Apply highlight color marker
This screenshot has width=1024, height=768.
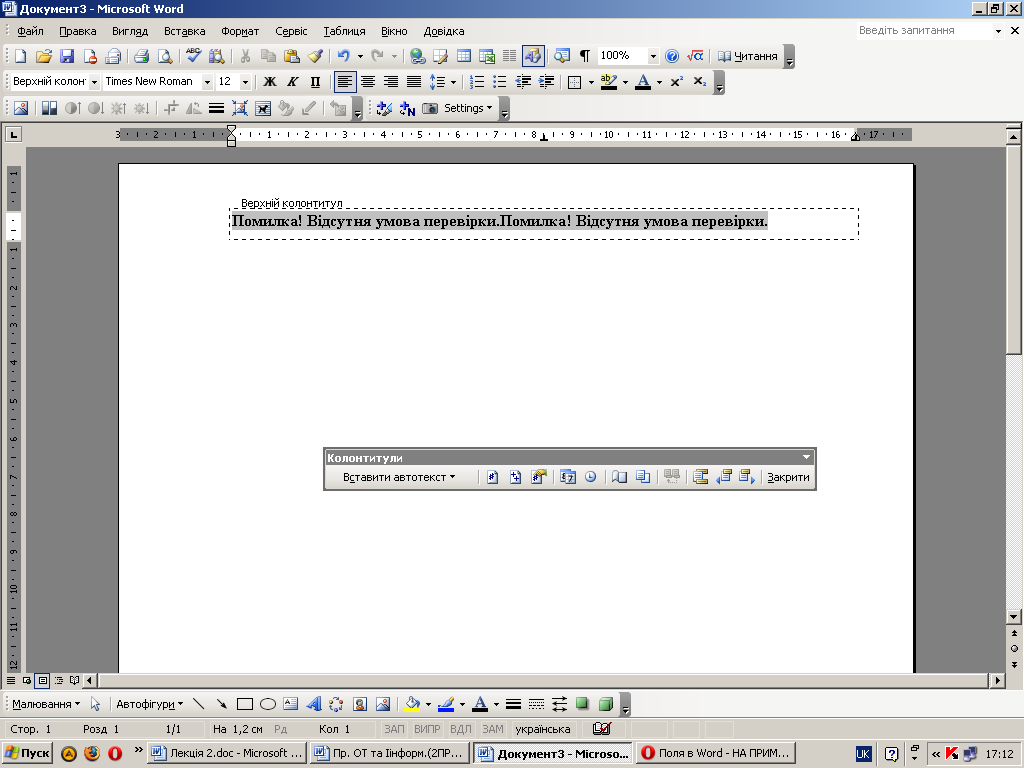pos(609,82)
